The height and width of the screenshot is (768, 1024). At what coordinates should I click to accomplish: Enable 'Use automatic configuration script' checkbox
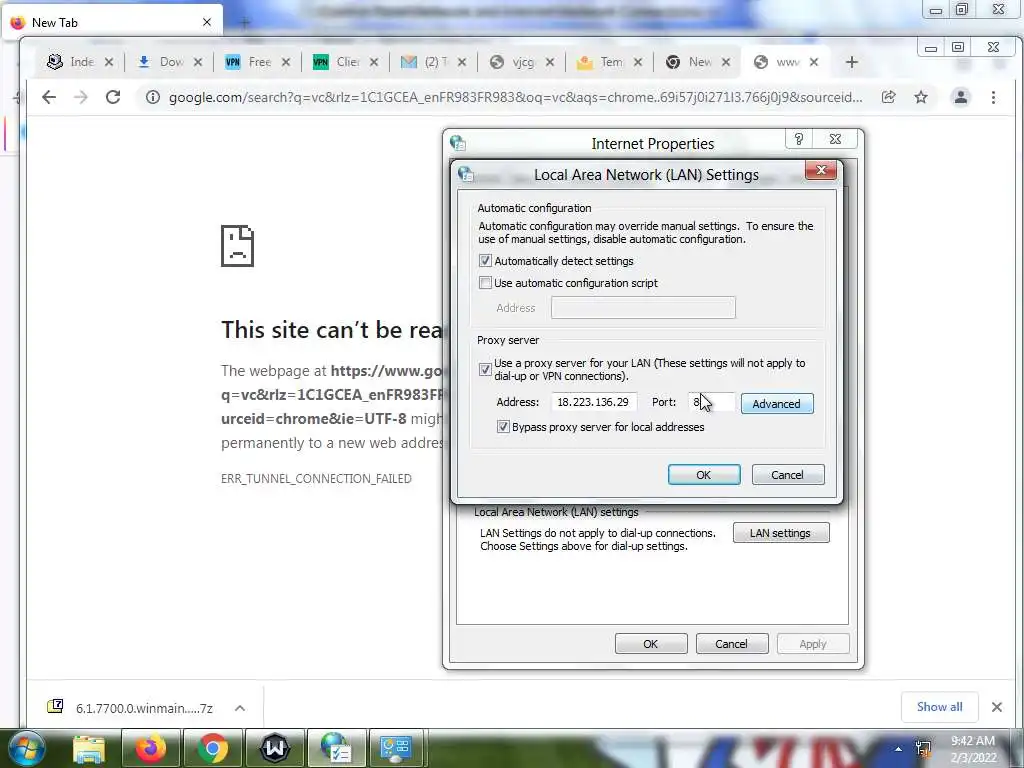pos(485,283)
